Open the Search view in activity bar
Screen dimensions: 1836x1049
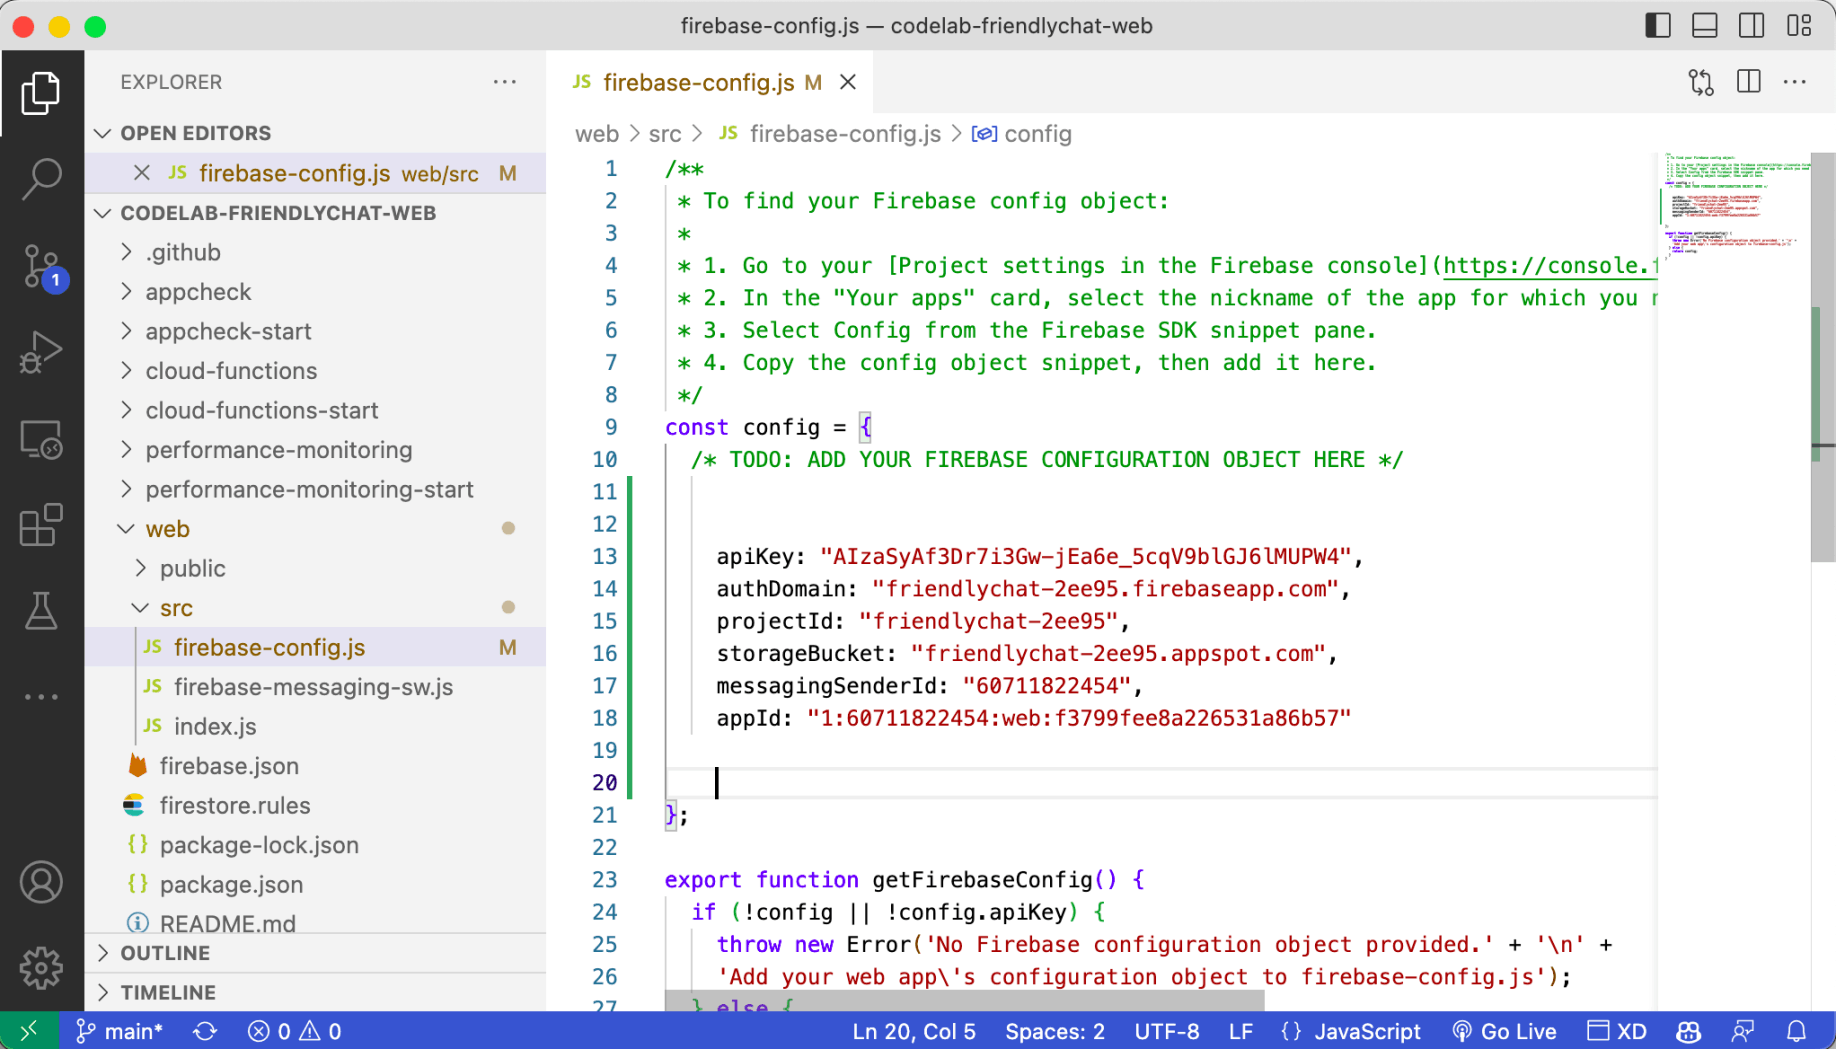tap(41, 179)
